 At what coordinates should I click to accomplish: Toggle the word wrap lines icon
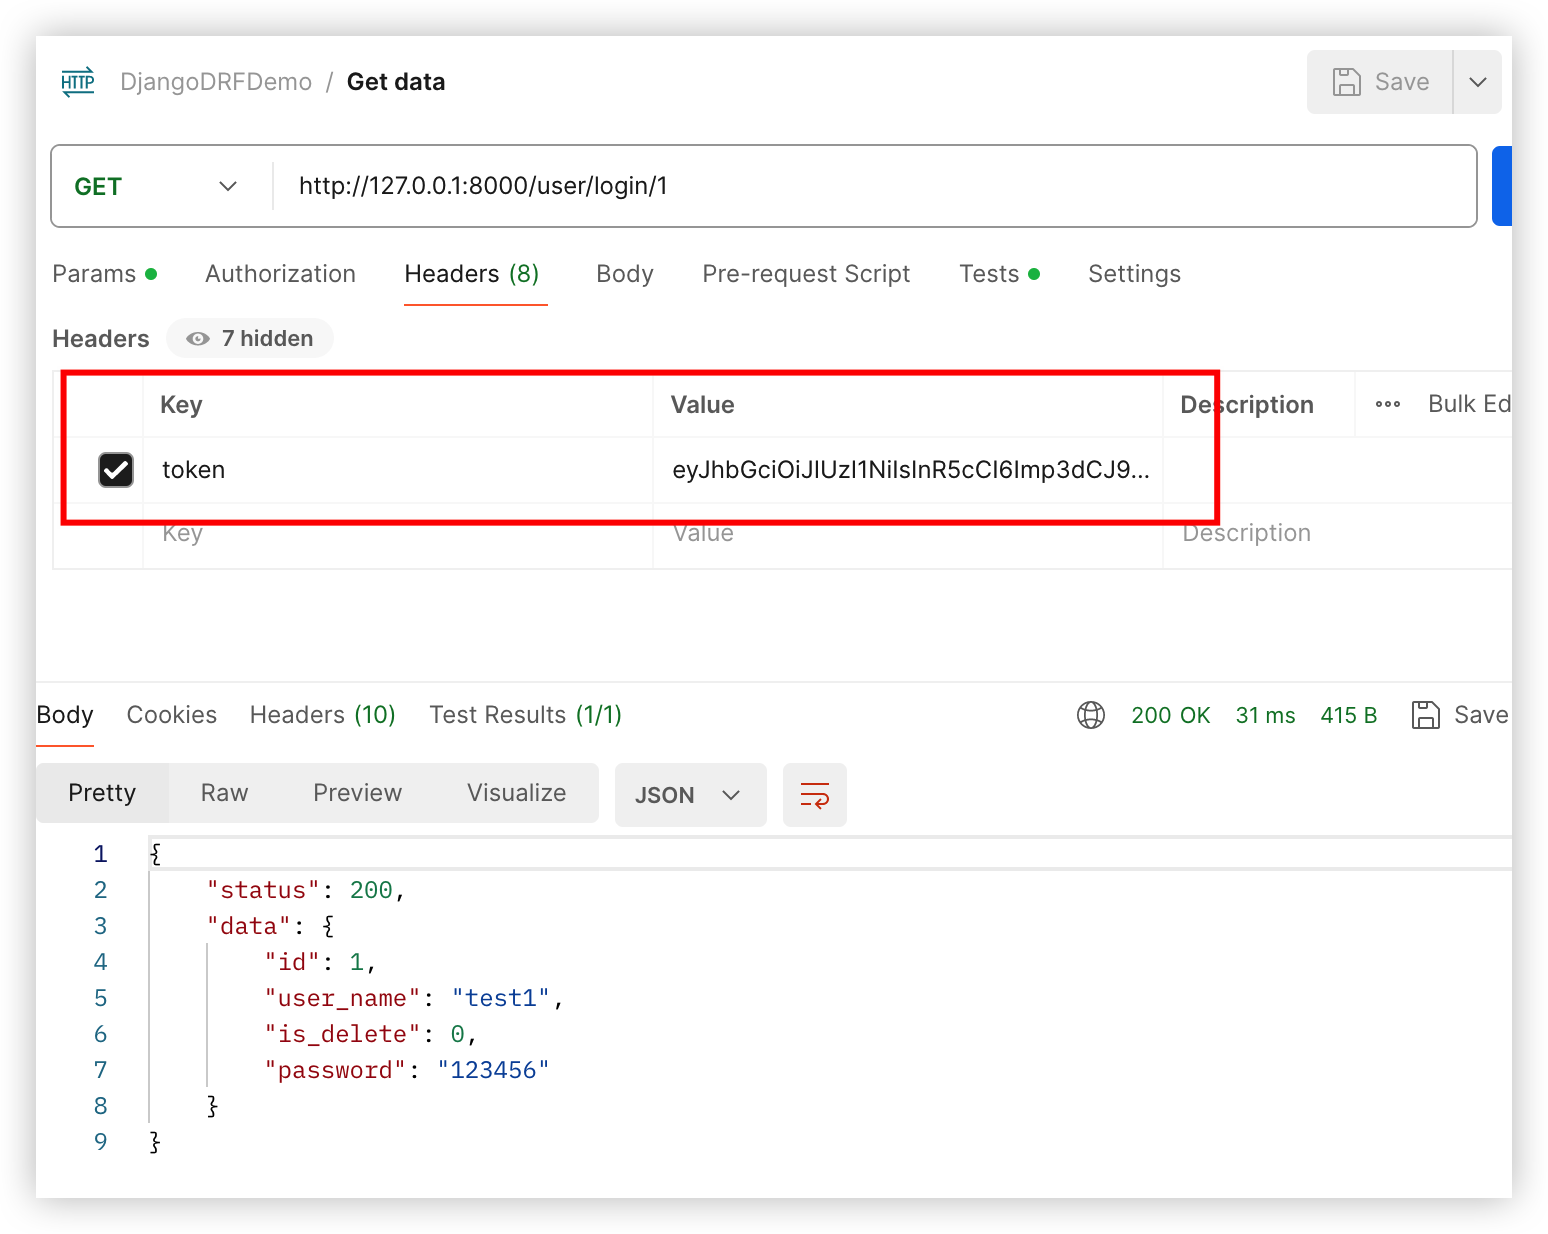point(814,795)
